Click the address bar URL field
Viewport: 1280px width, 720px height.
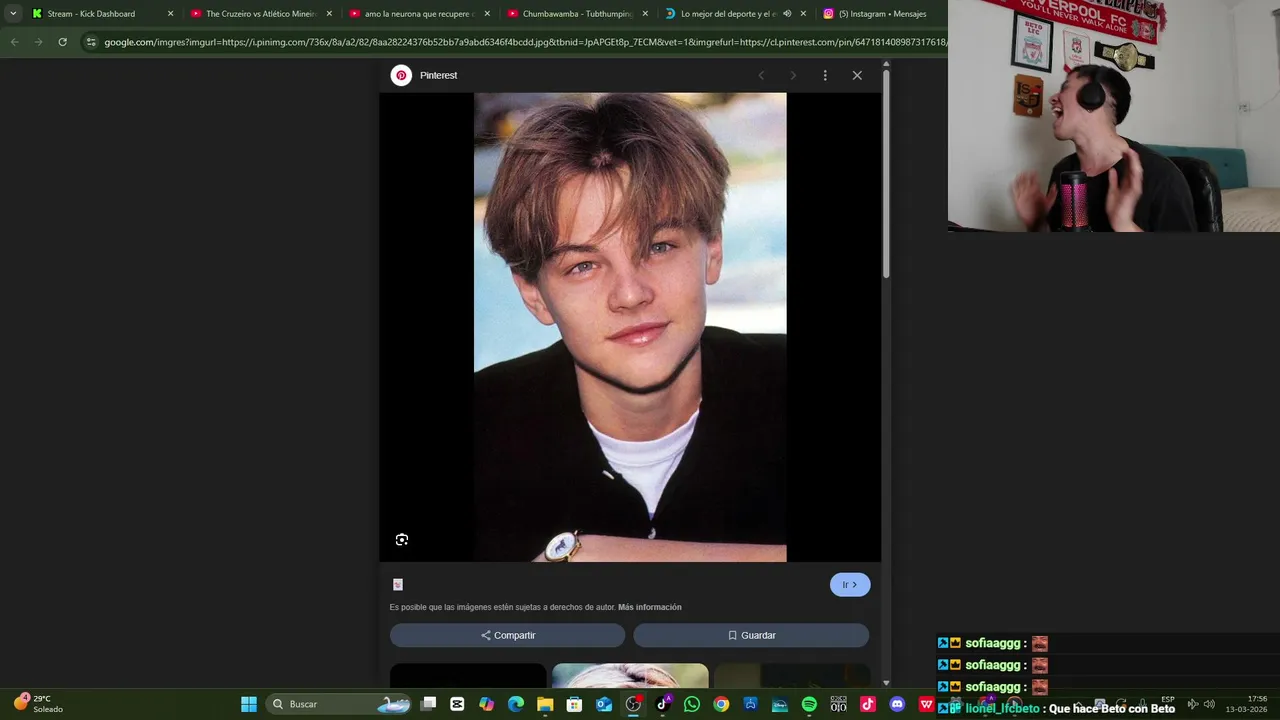(x=525, y=42)
